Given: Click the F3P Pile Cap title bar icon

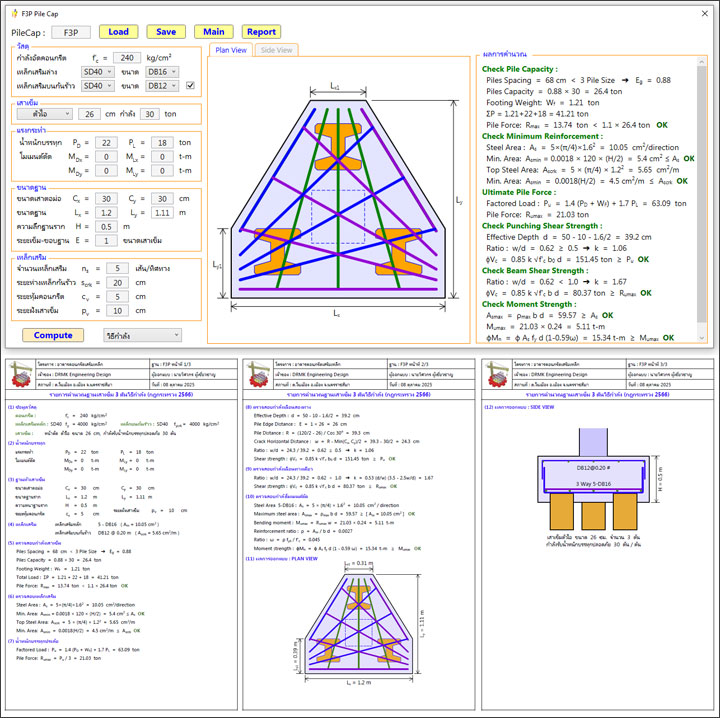Looking at the screenshot, I should [12, 10].
